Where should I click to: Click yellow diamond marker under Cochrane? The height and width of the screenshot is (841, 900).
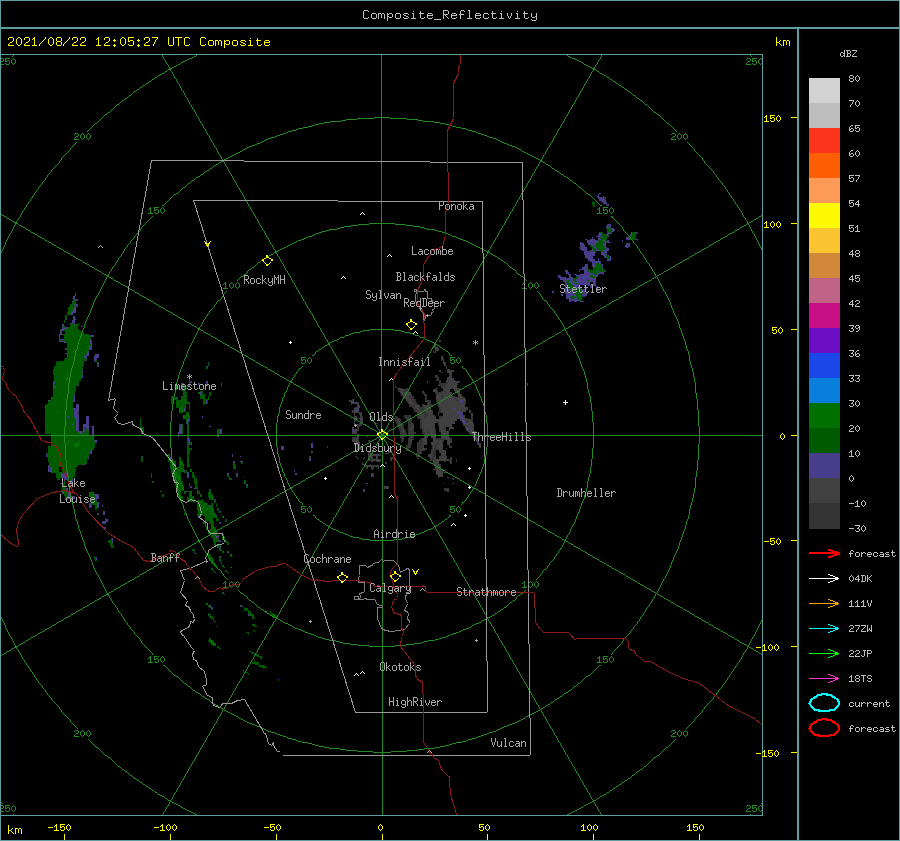click(342, 577)
